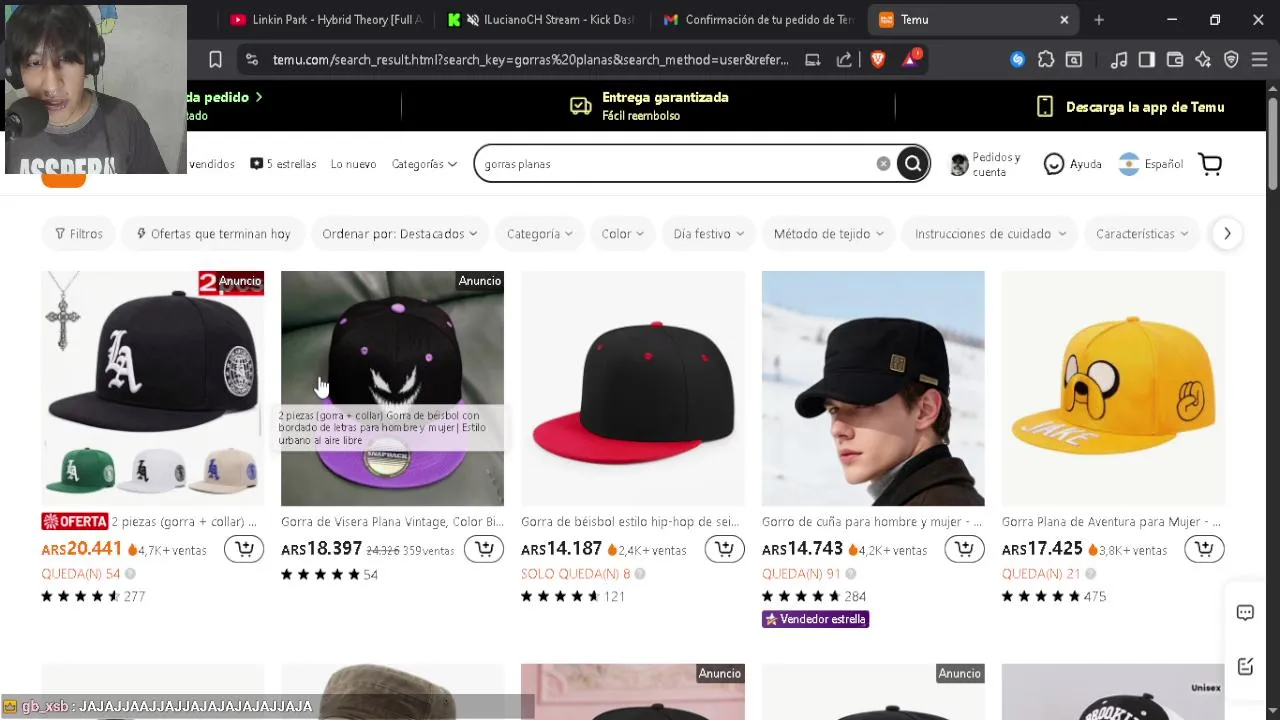Screen dimensions: 1280x720
Task: Bookmark this page in the address bar
Action: point(215,60)
